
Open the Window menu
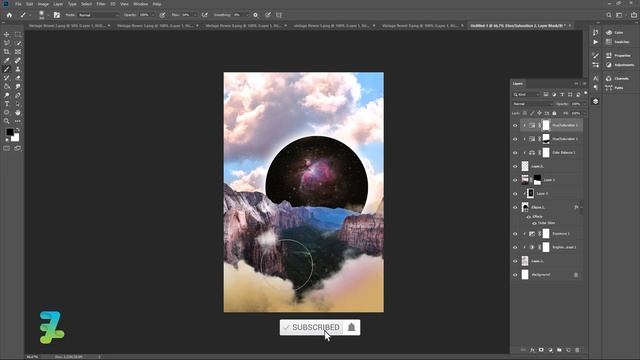pyautogui.click(x=141, y=4)
